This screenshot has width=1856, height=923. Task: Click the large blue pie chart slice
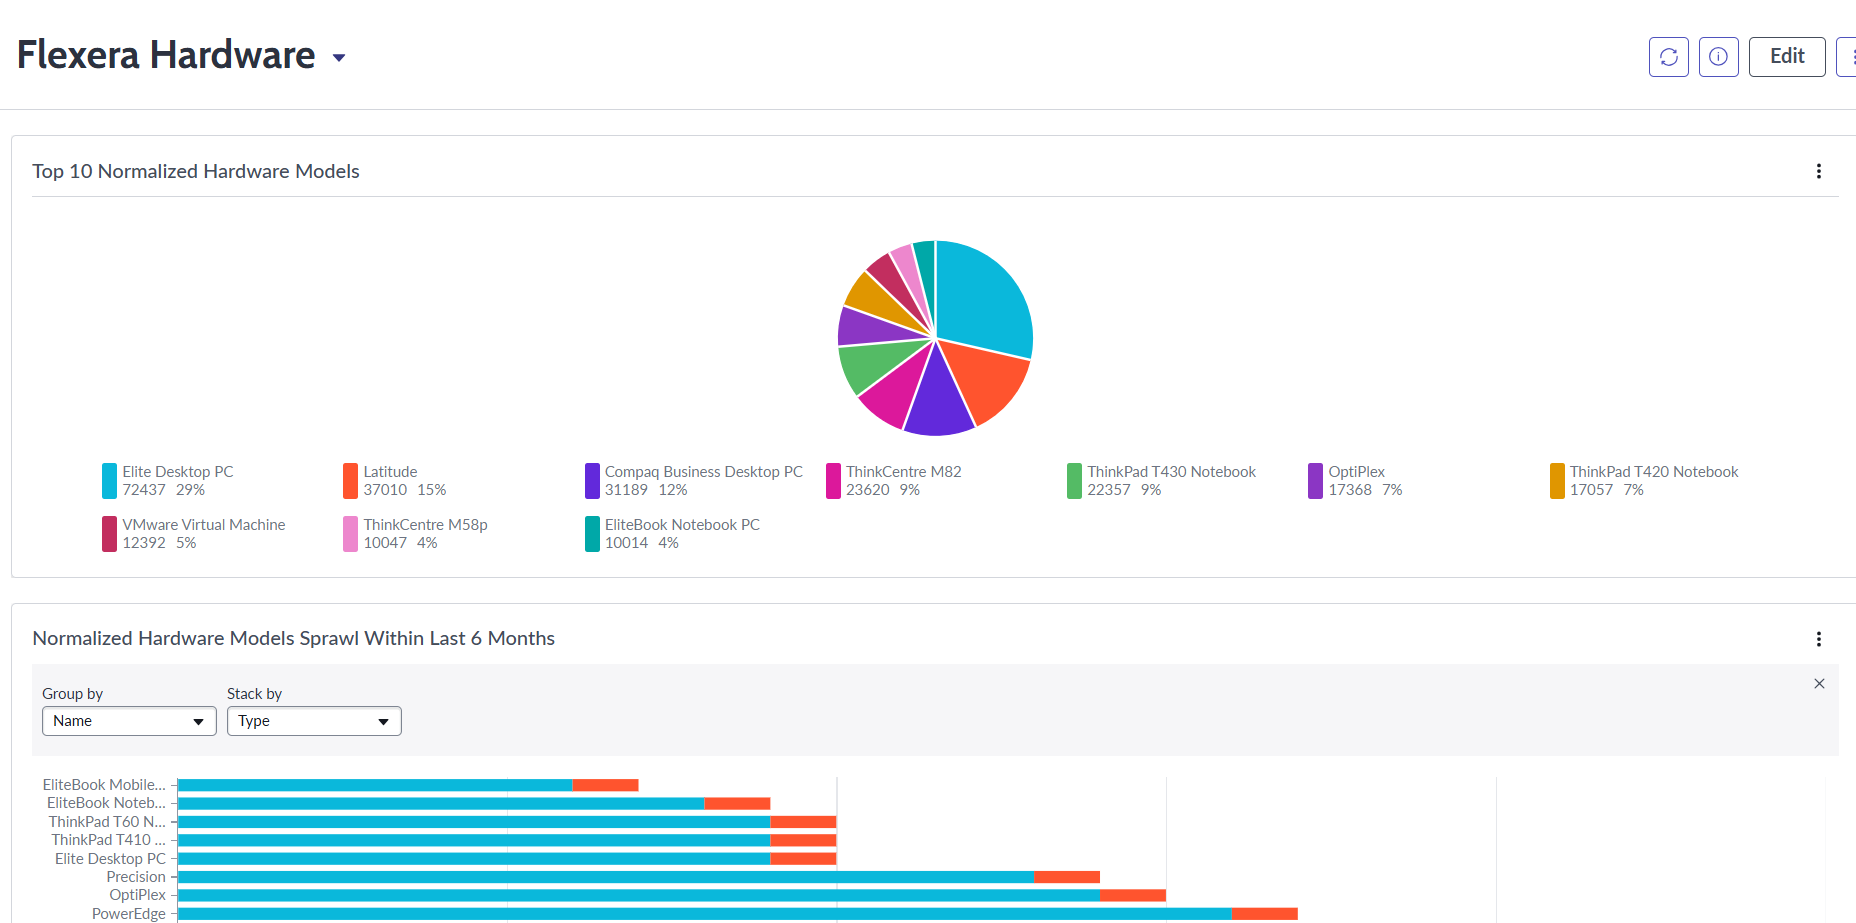pos(985,295)
